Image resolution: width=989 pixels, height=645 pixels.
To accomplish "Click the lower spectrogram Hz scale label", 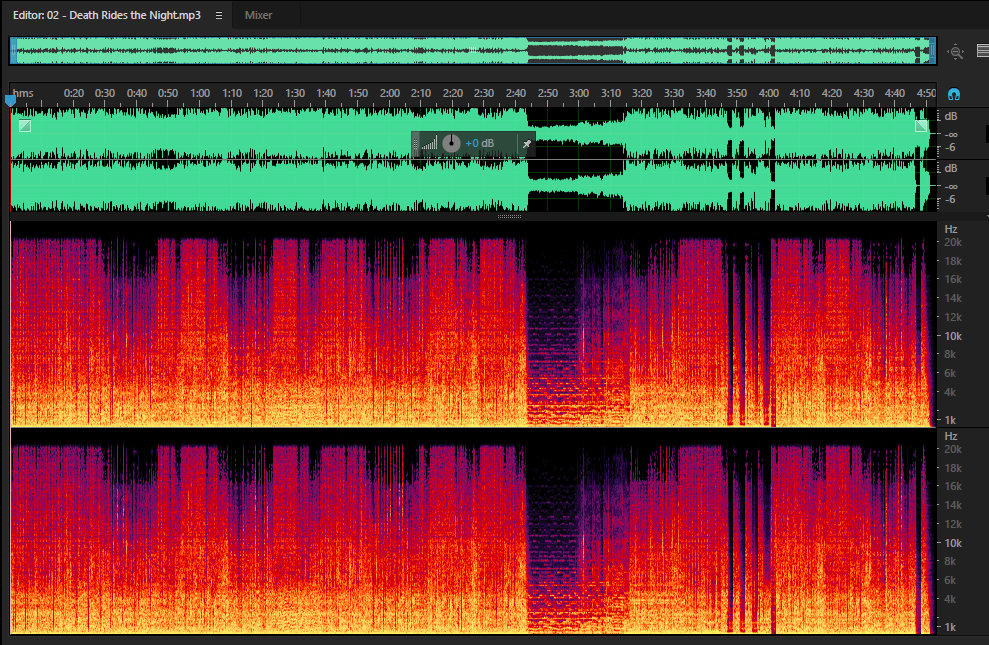I will [951, 436].
